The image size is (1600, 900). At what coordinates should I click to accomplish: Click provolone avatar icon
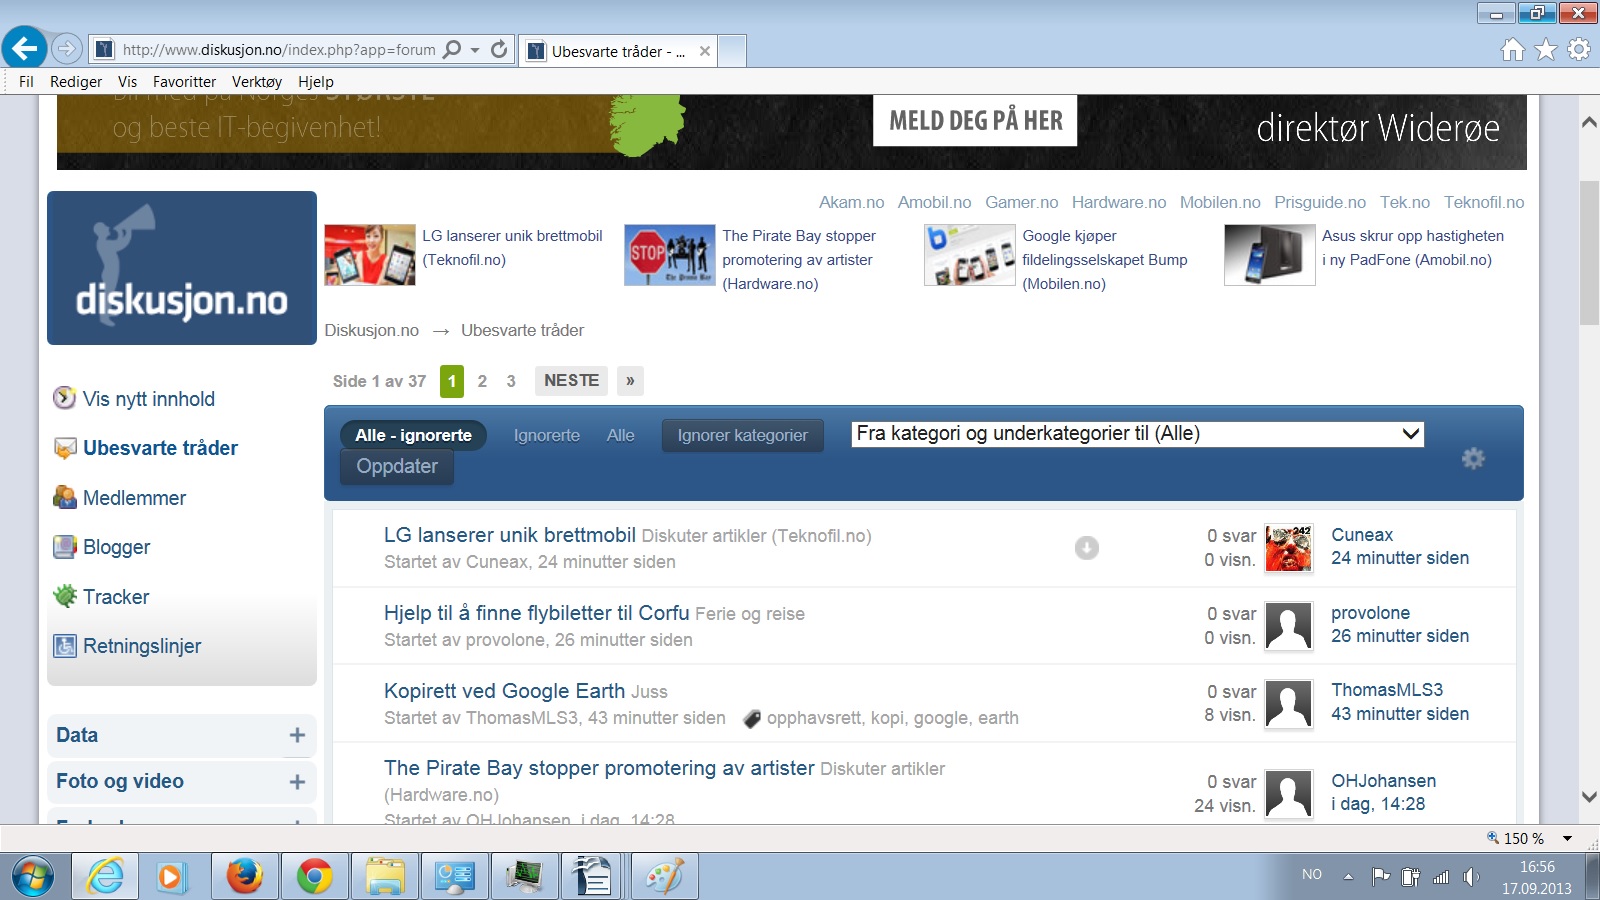[x=1288, y=626]
